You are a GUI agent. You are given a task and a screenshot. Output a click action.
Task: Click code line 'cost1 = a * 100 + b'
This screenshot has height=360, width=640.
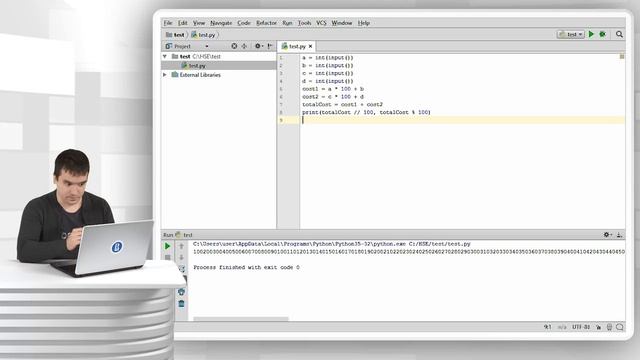pyautogui.click(x=333, y=89)
